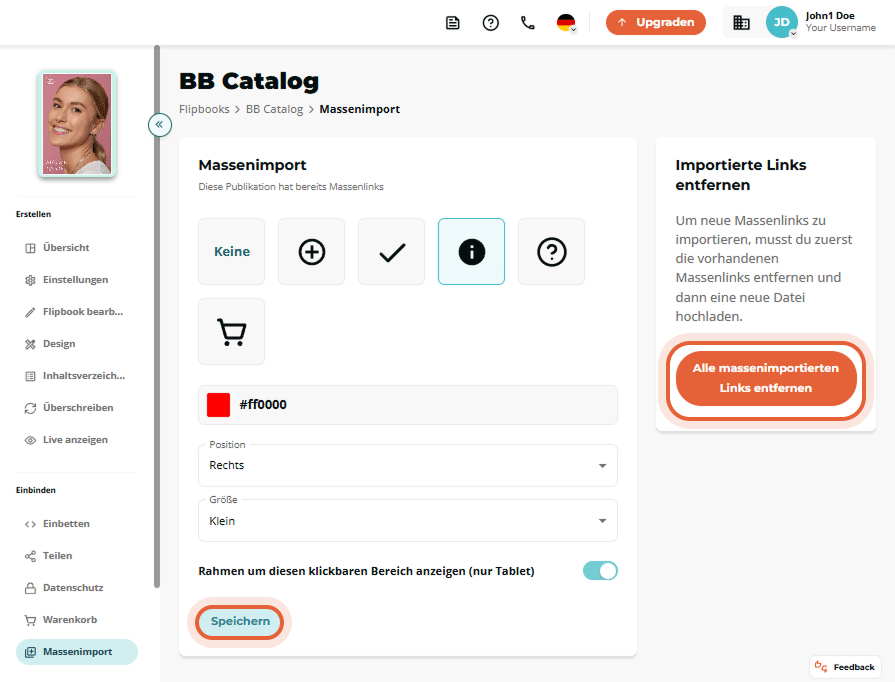Open the German flag language selector

click(x=566, y=23)
